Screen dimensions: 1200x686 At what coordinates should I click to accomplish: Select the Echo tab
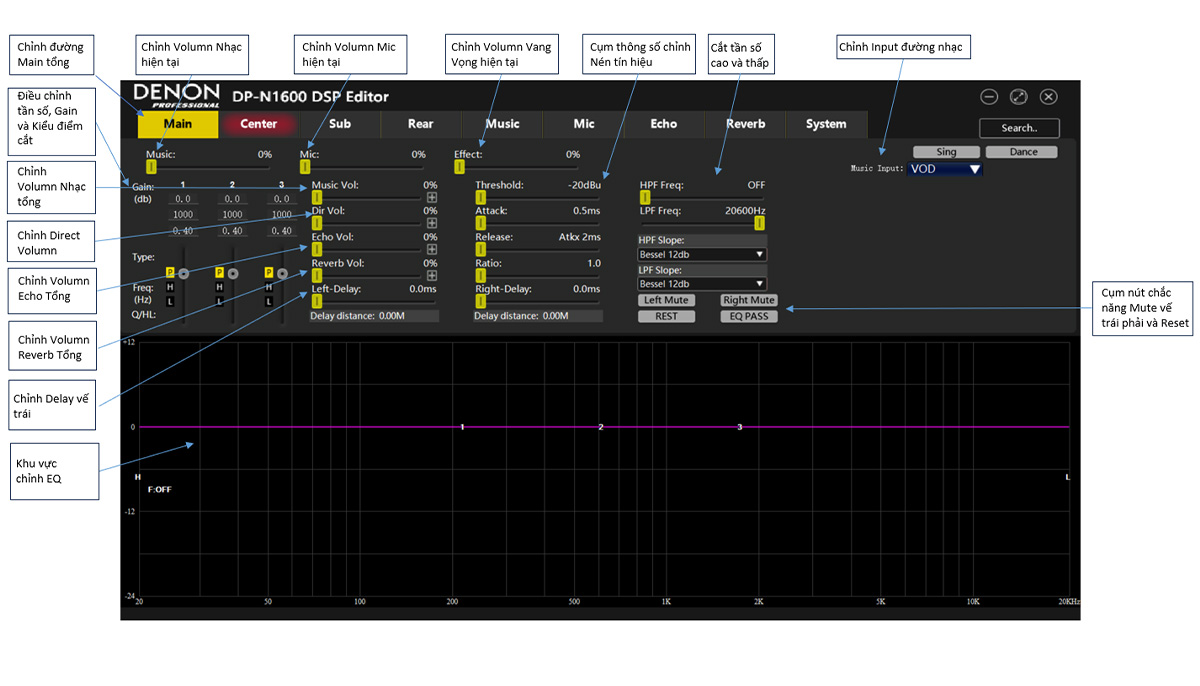point(664,124)
